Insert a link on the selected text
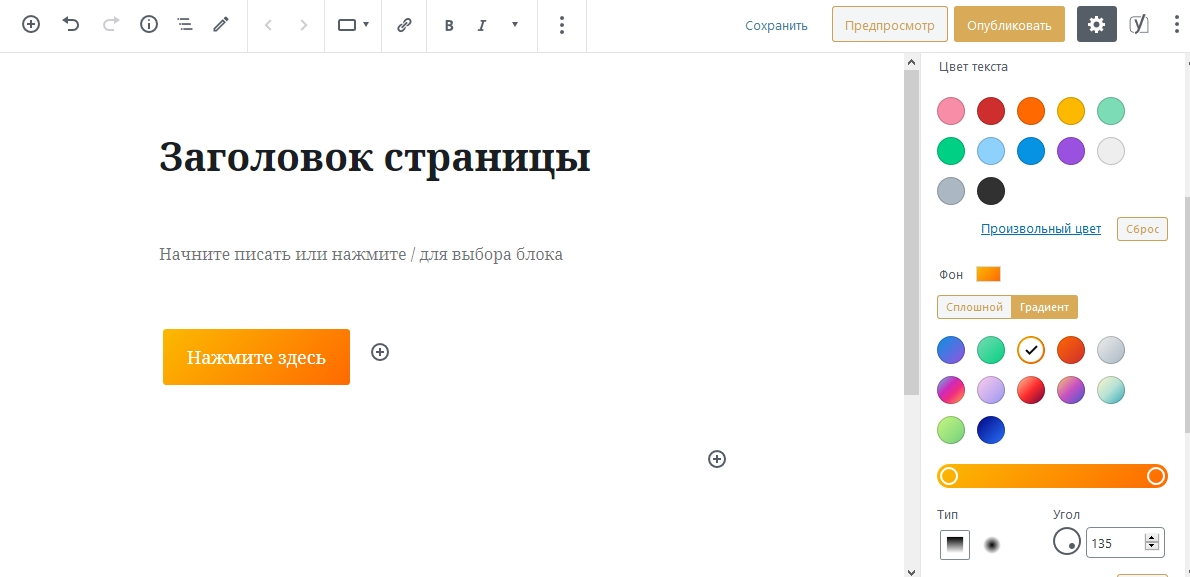This screenshot has width=1190, height=577. [x=404, y=24]
